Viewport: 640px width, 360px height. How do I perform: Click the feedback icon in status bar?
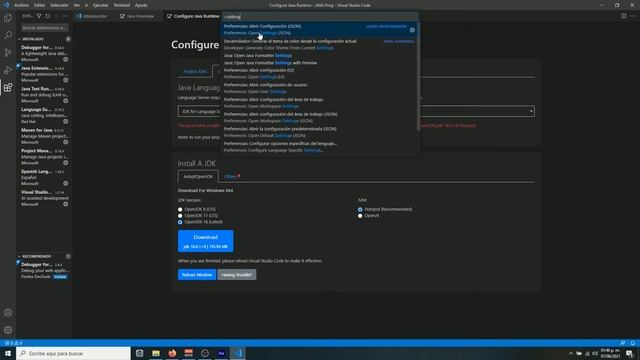622,343
